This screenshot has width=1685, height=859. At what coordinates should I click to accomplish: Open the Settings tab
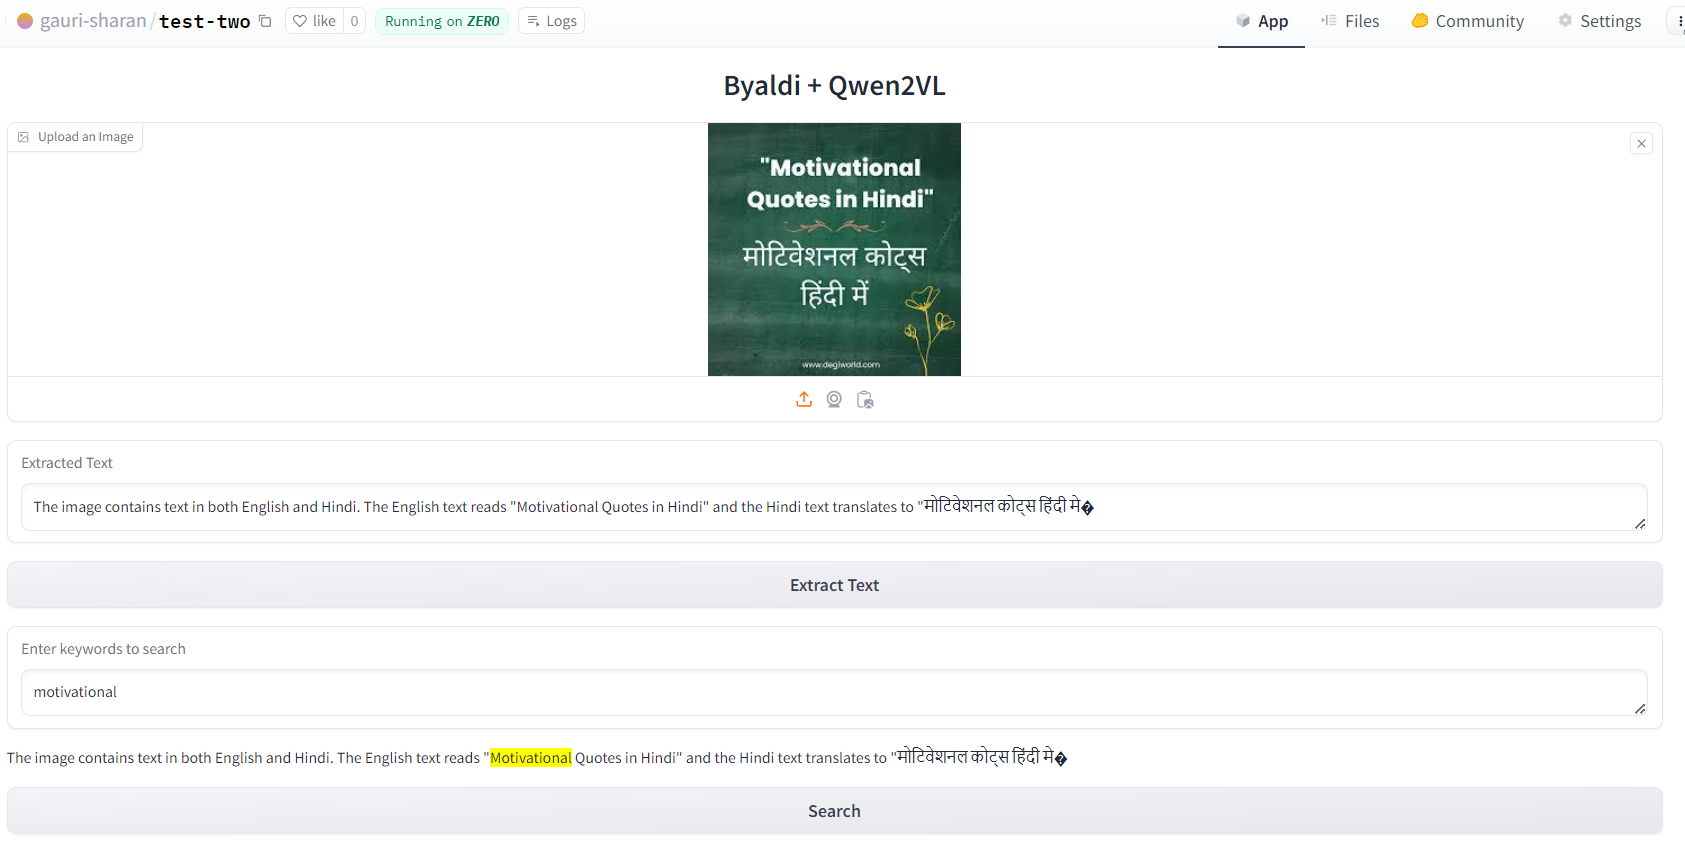(x=1599, y=21)
